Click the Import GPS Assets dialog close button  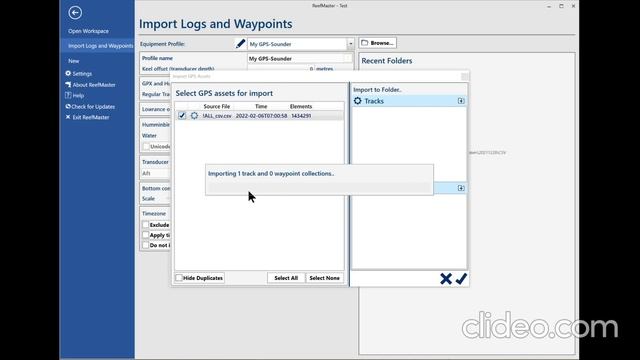pyautogui.click(x=464, y=76)
